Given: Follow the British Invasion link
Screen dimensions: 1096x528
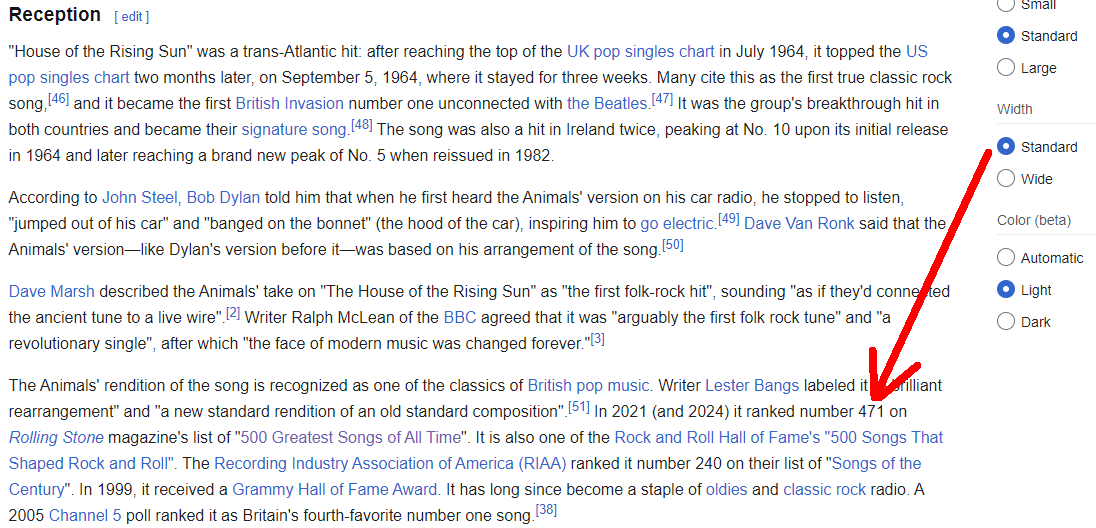Looking at the screenshot, I should pyautogui.click(x=289, y=103).
